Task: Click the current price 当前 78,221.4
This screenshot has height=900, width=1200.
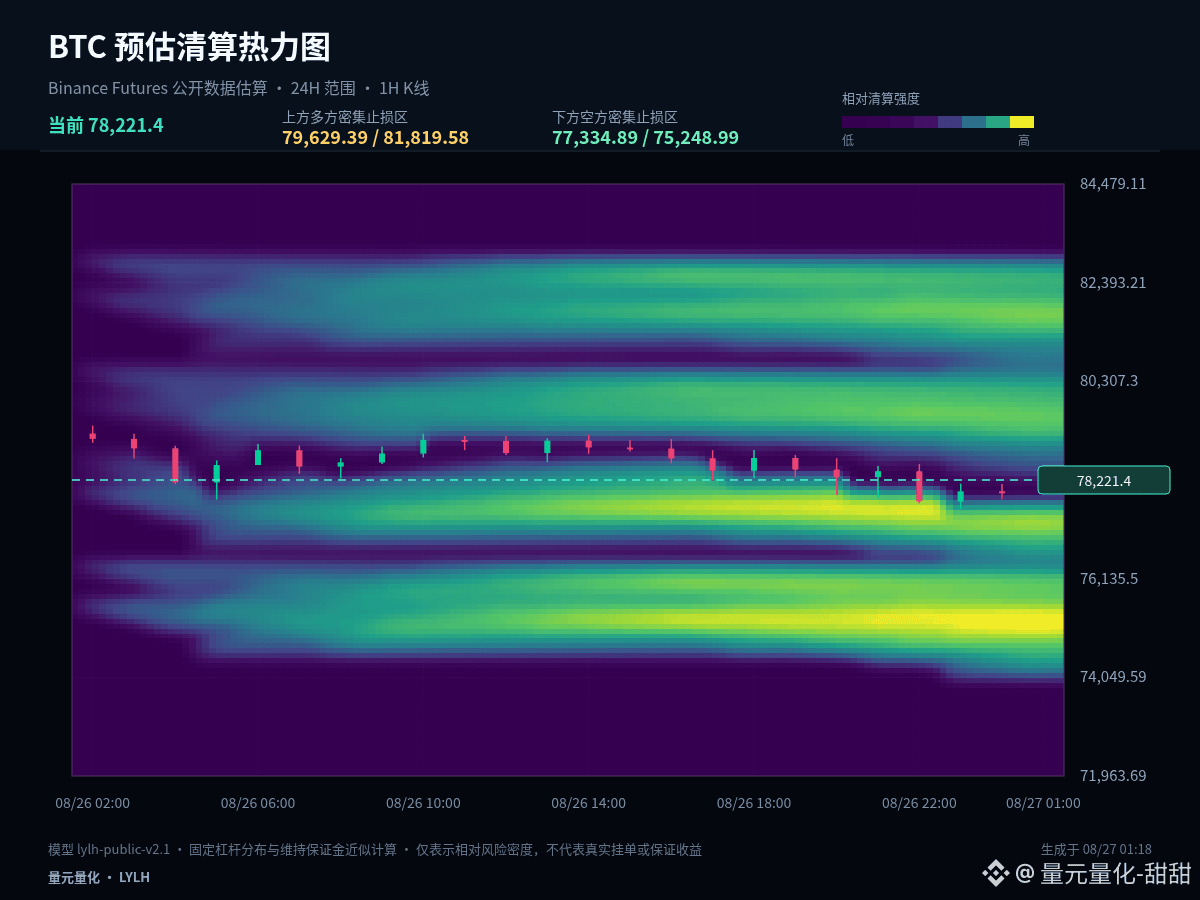Action: (106, 125)
